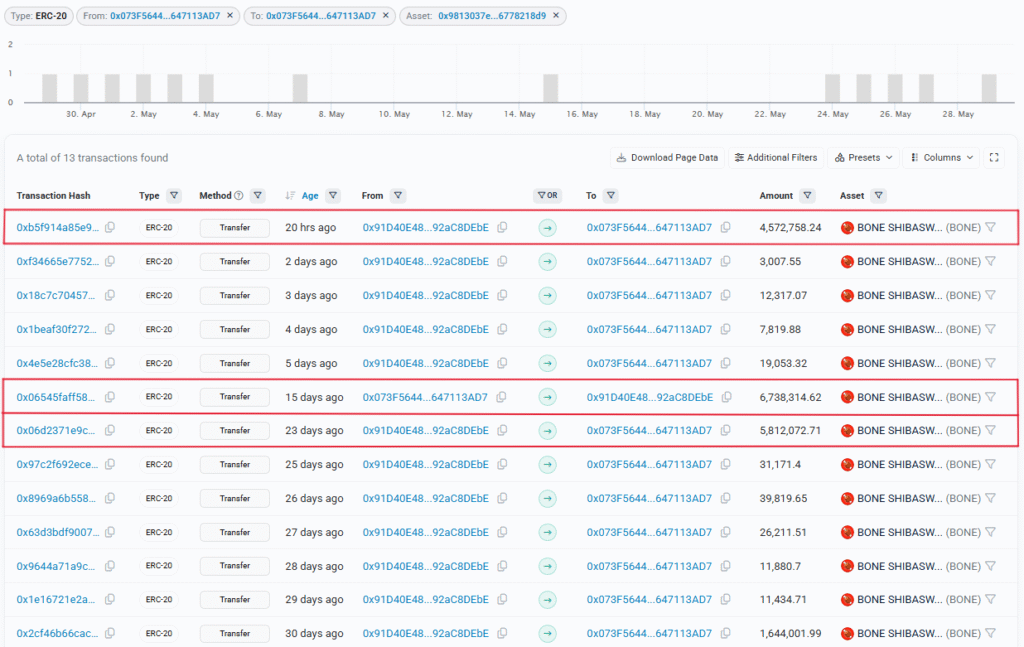
Task: Click Transfer method badge in 3 days row
Action: [234, 295]
